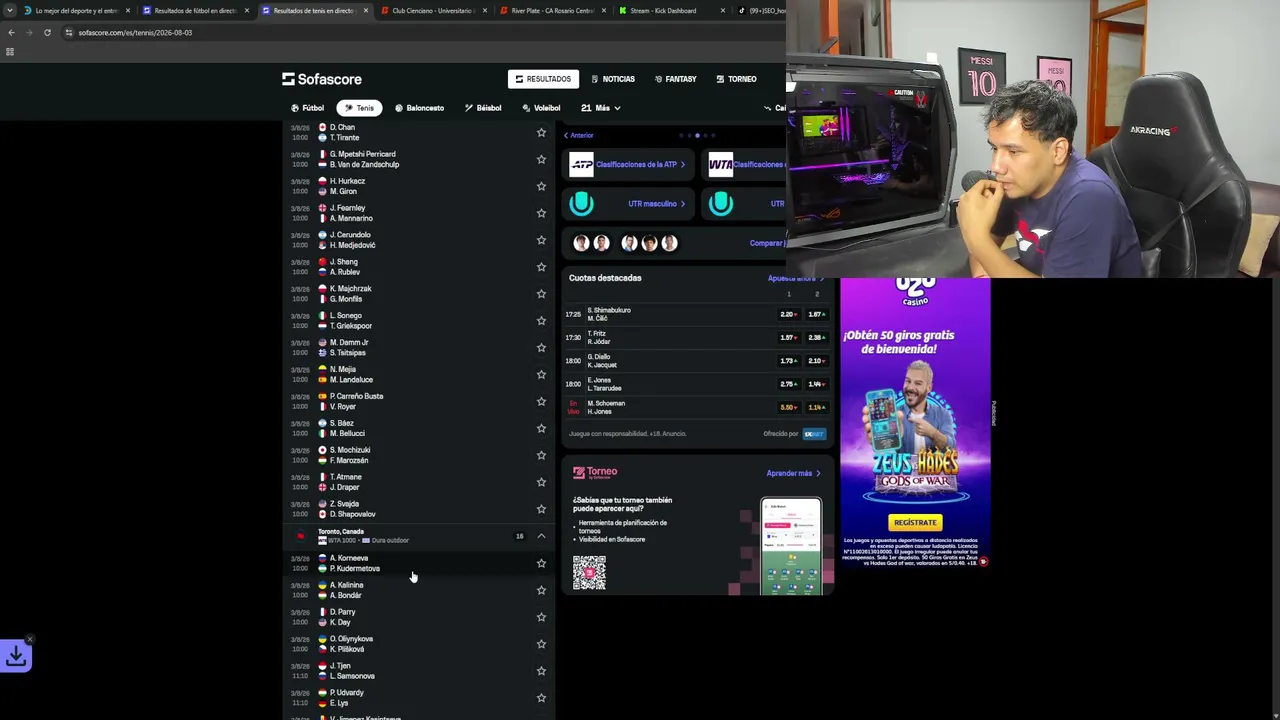Star the Shang vs Rublev match
Viewport: 1280px width, 720px height.
pos(541,267)
